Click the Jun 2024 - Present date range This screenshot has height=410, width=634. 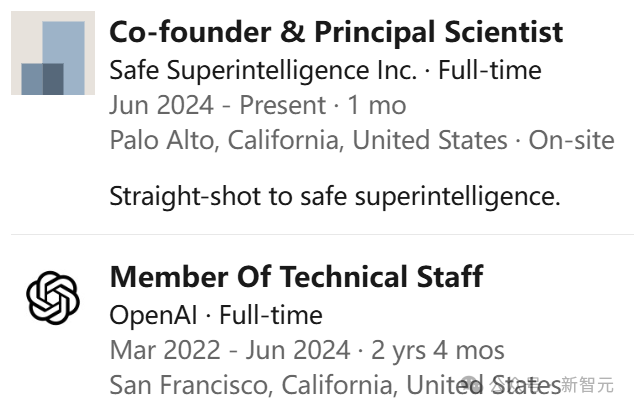(218, 105)
